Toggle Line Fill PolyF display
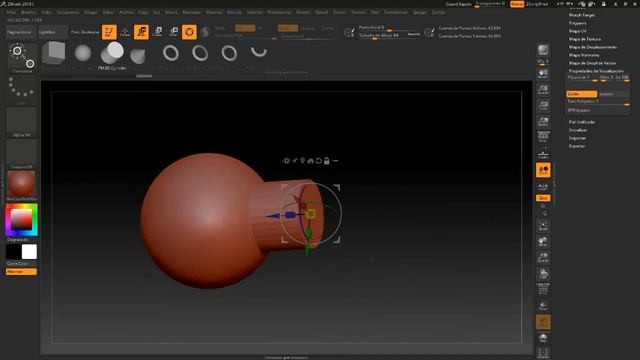The height and width of the screenshot is (360, 640). click(543, 289)
